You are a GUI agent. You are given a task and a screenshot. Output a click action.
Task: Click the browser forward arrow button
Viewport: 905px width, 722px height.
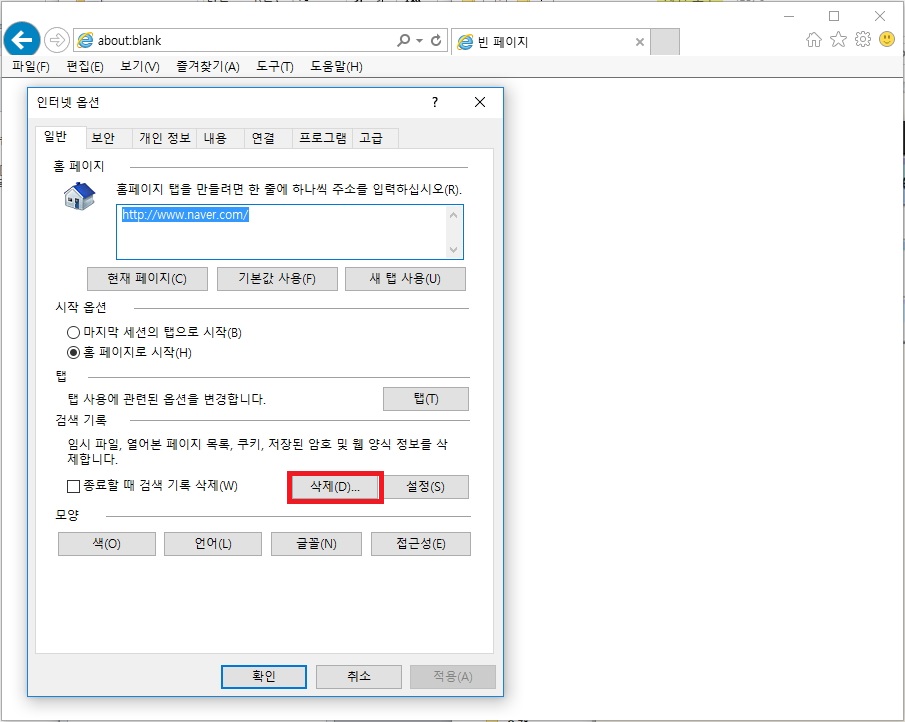pos(56,41)
